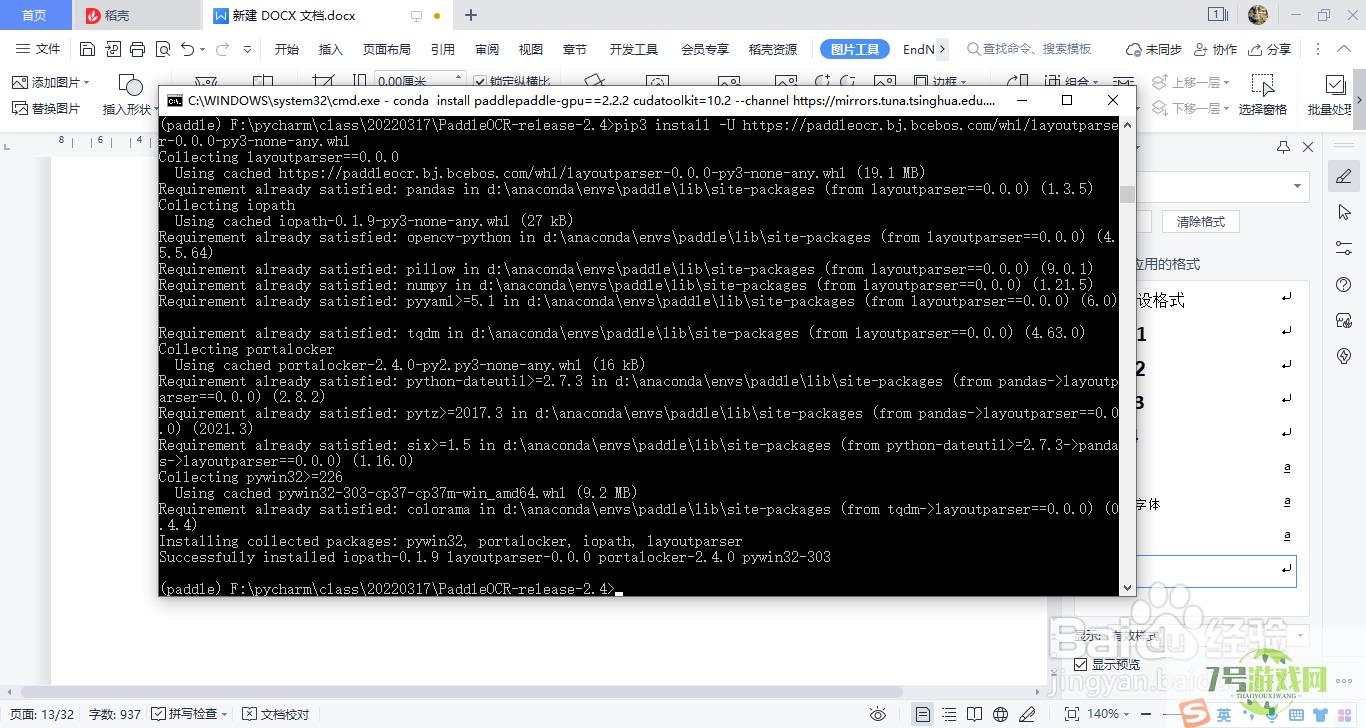Click the 协作 collaboration button
1366x728 pixels.
pyautogui.click(x=1215, y=49)
